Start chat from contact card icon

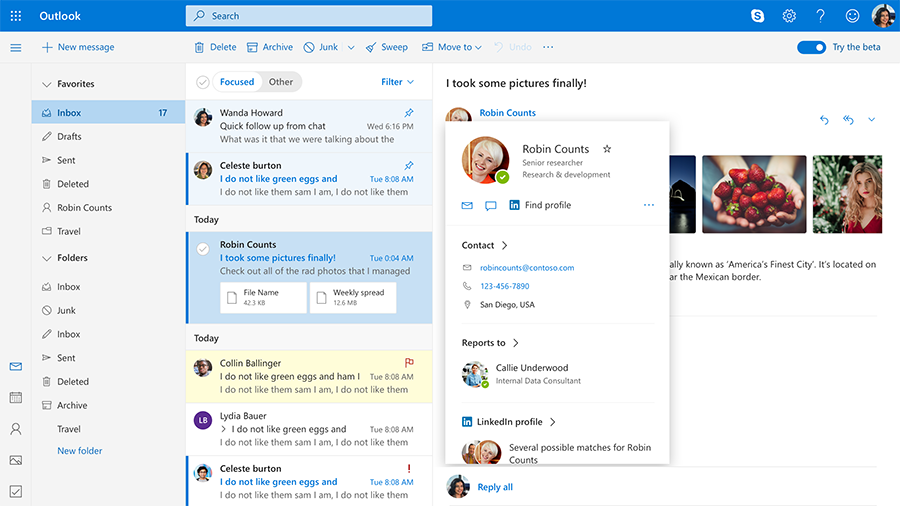491,205
